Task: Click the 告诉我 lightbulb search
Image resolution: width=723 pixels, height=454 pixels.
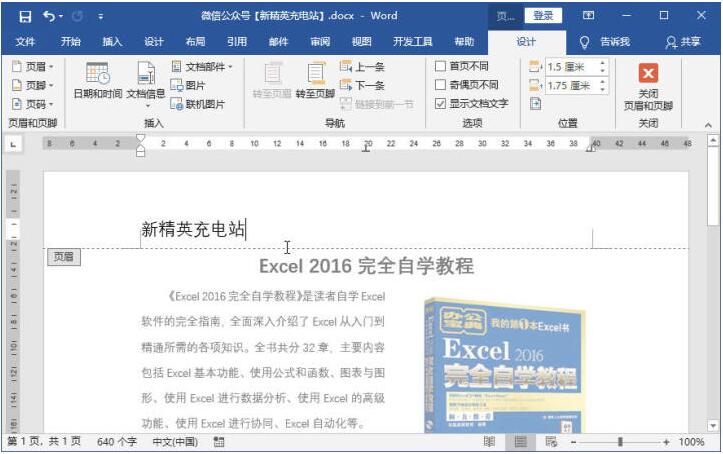Action: pyautogui.click(x=604, y=42)
